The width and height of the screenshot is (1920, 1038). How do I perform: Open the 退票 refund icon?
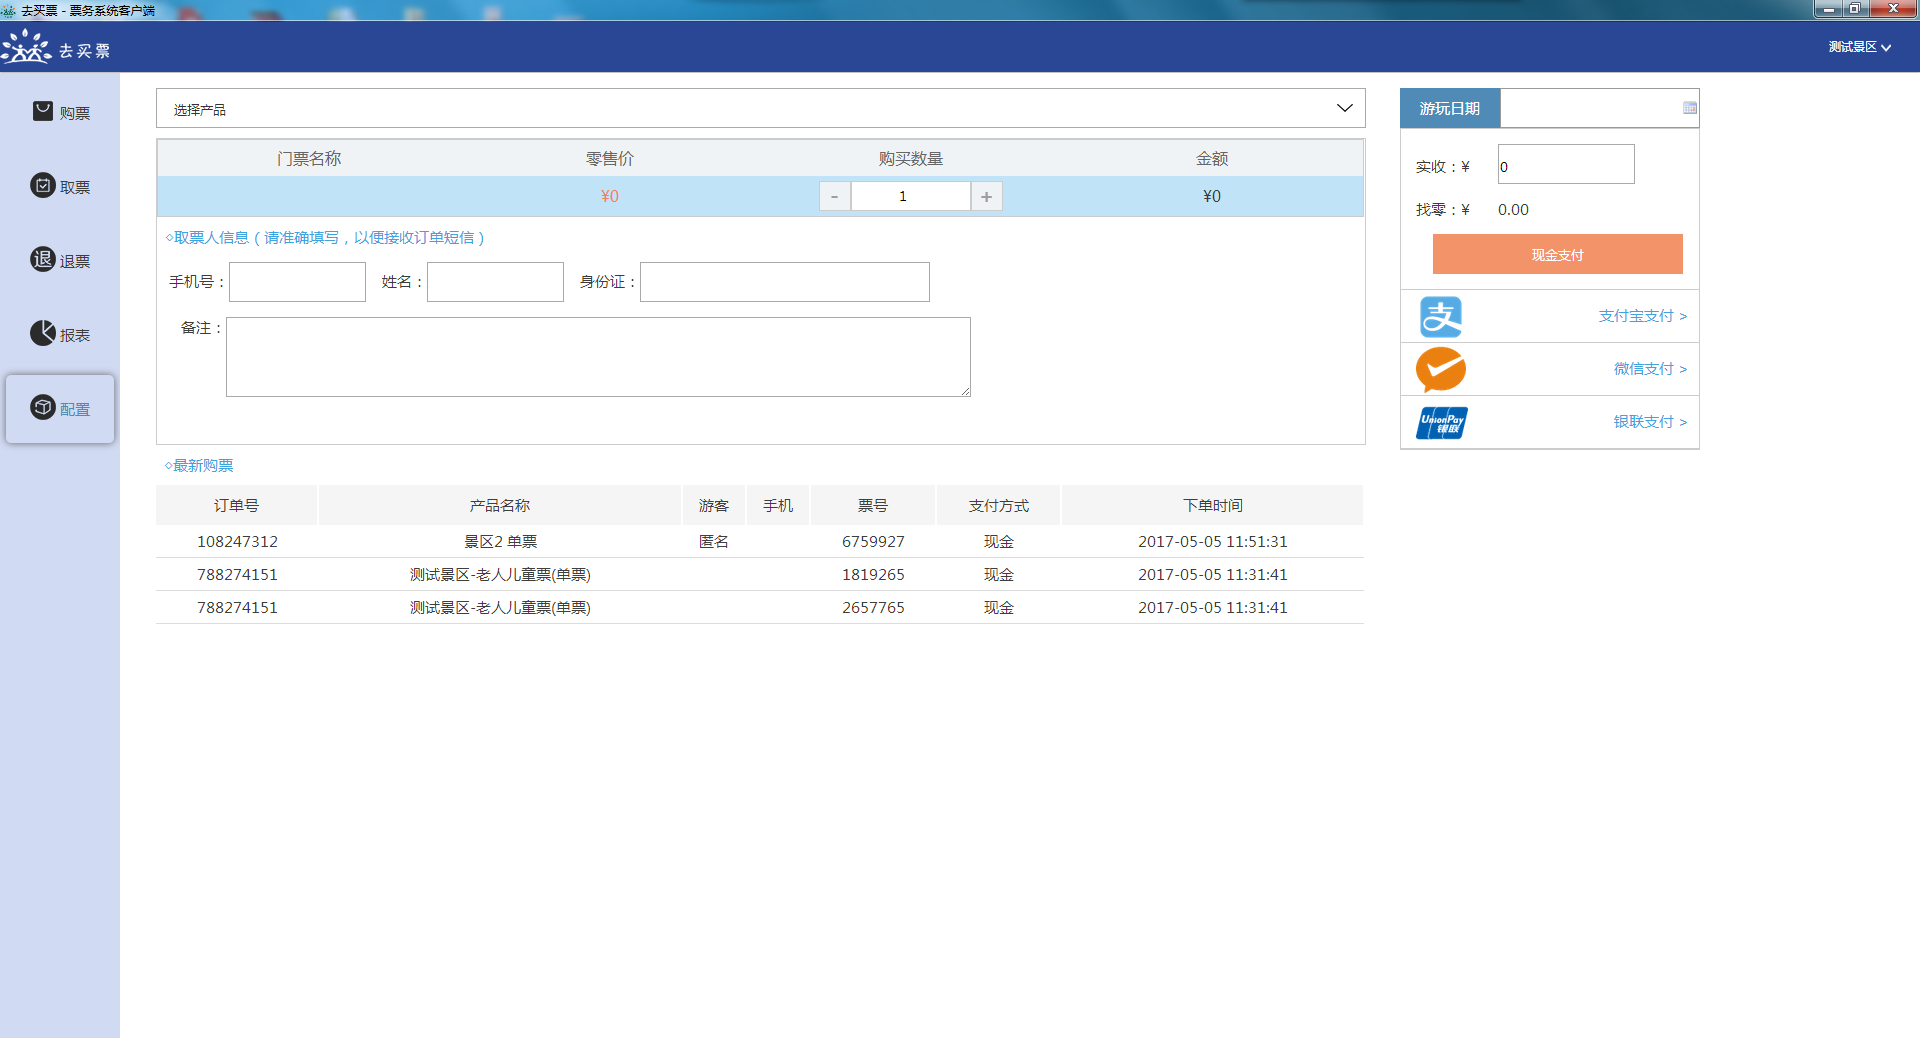[x=43, y=259]
